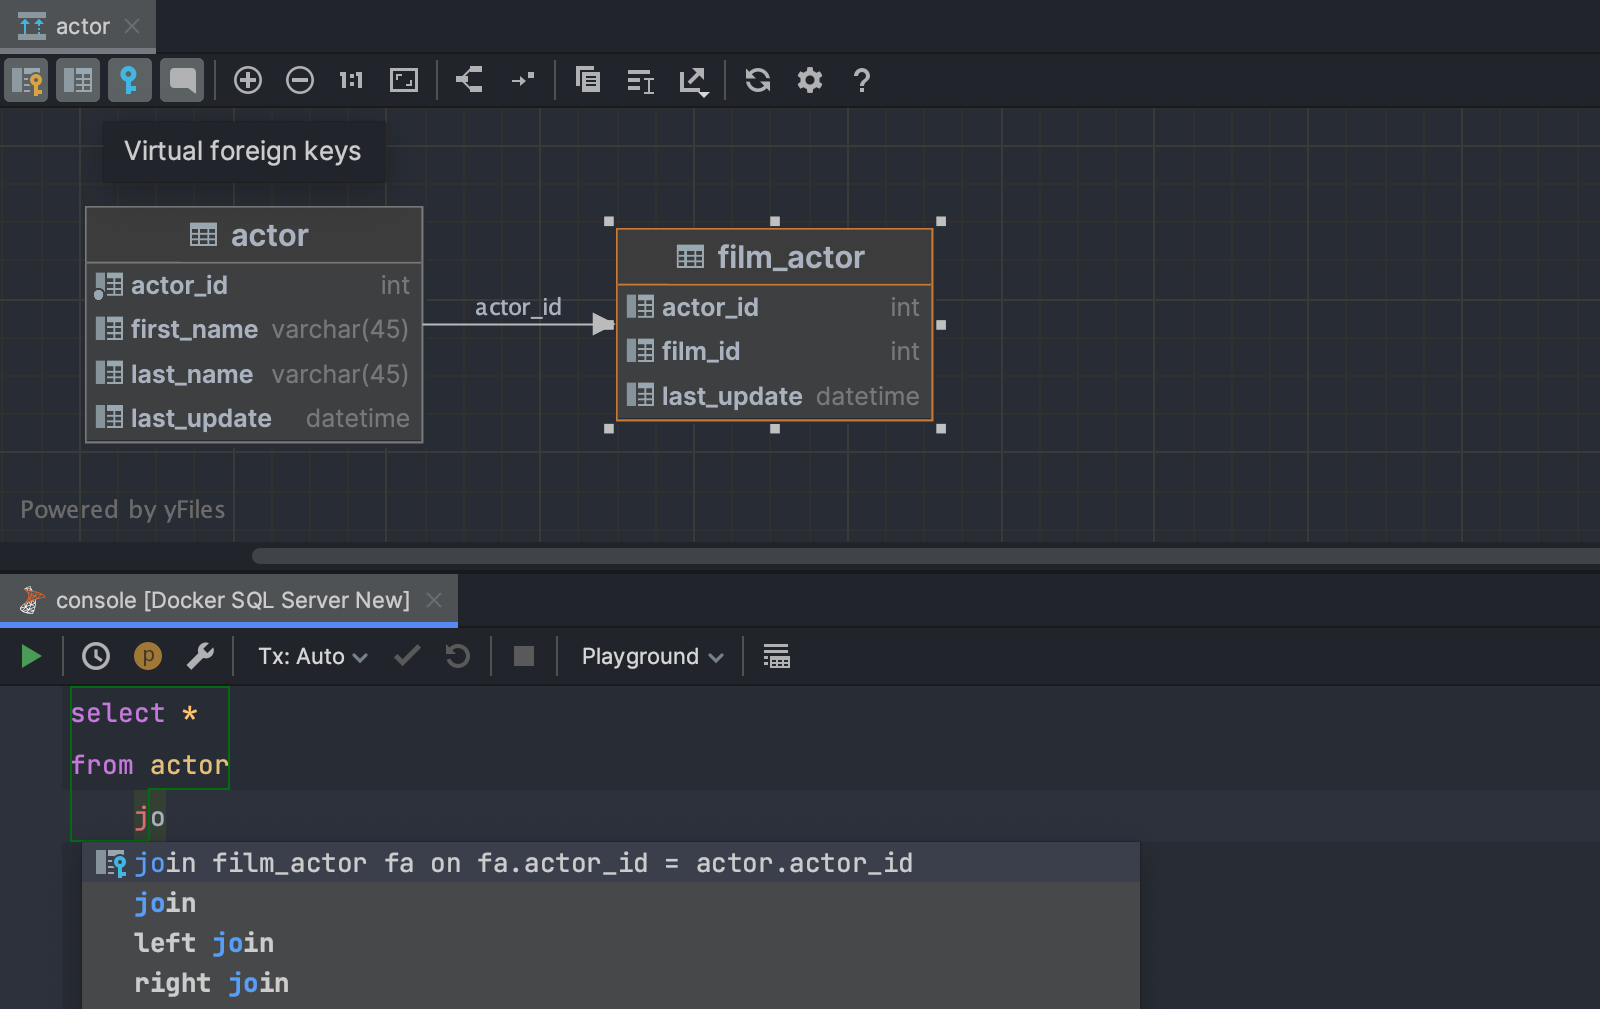Rollback transaction icon
Image resolution: width=1600 pixels, height=1009 pixels.
(x=458, y=656)
